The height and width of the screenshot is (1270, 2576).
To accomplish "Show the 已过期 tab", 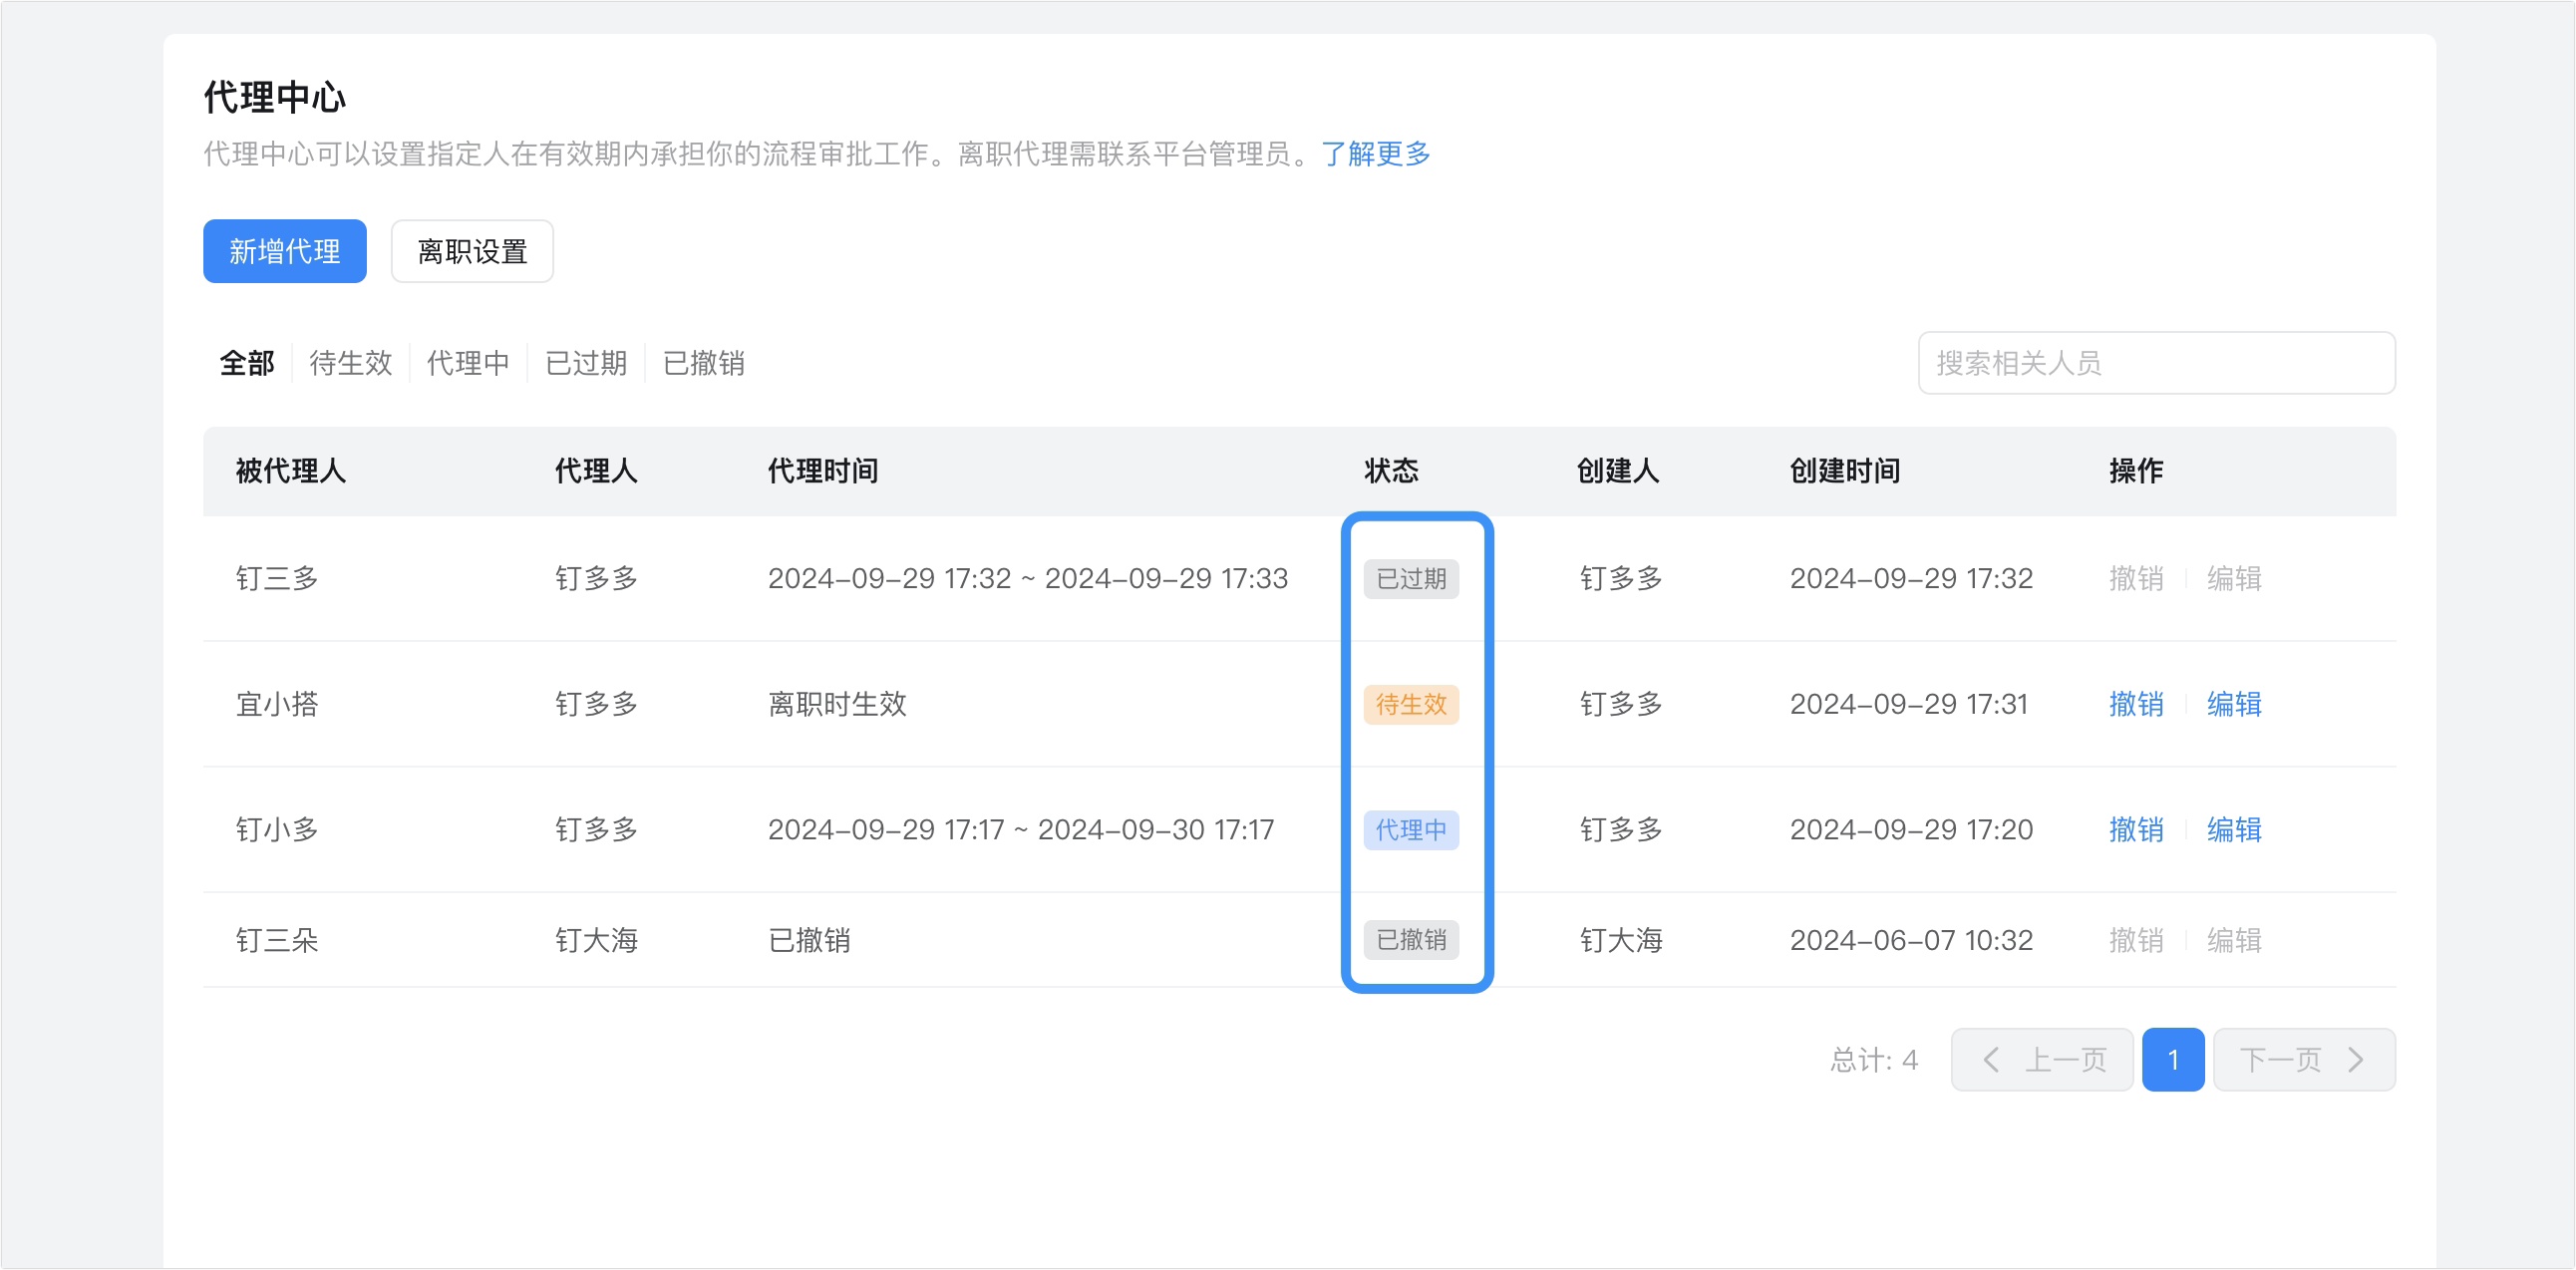I will tap(586, 363).
